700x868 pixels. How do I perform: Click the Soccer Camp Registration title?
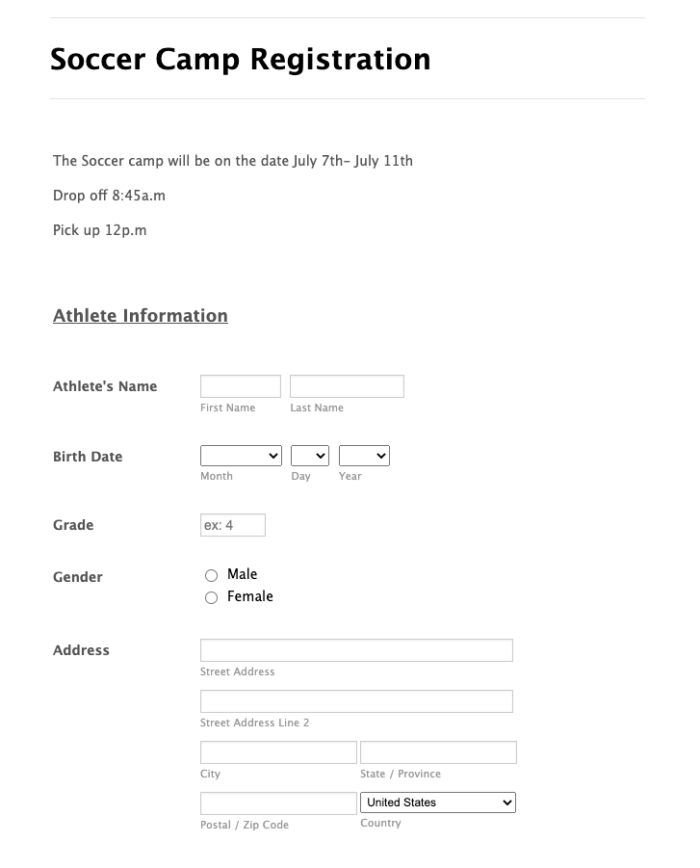(x=241, y=59)
